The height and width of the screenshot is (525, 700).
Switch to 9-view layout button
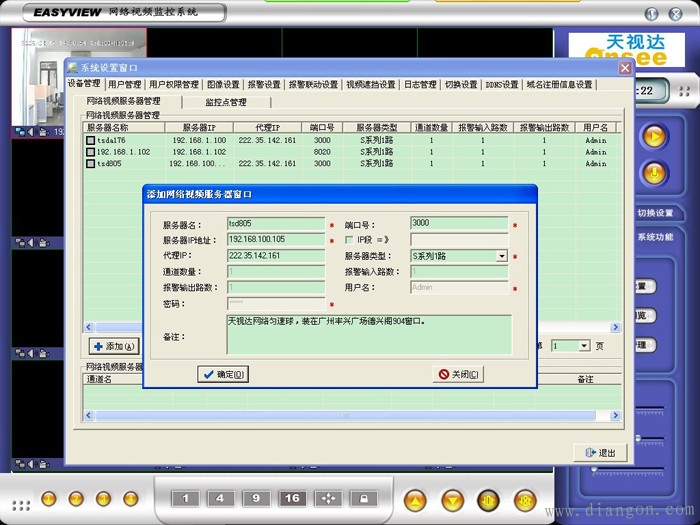[256, 499]
